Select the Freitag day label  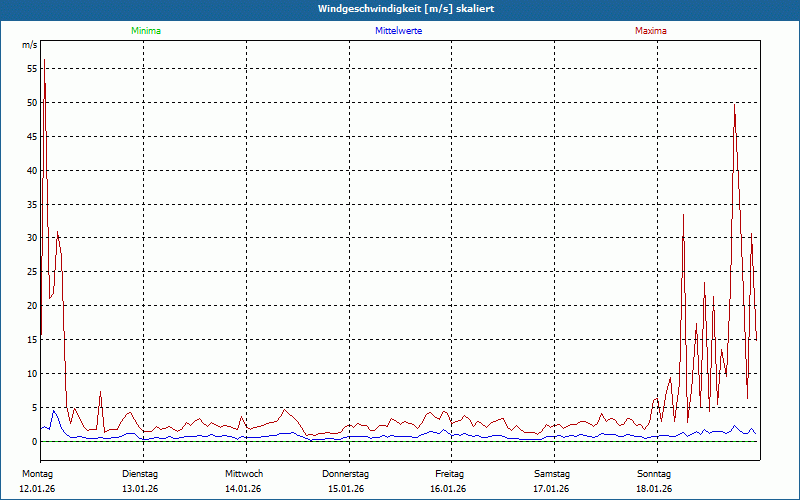[450, 473]
